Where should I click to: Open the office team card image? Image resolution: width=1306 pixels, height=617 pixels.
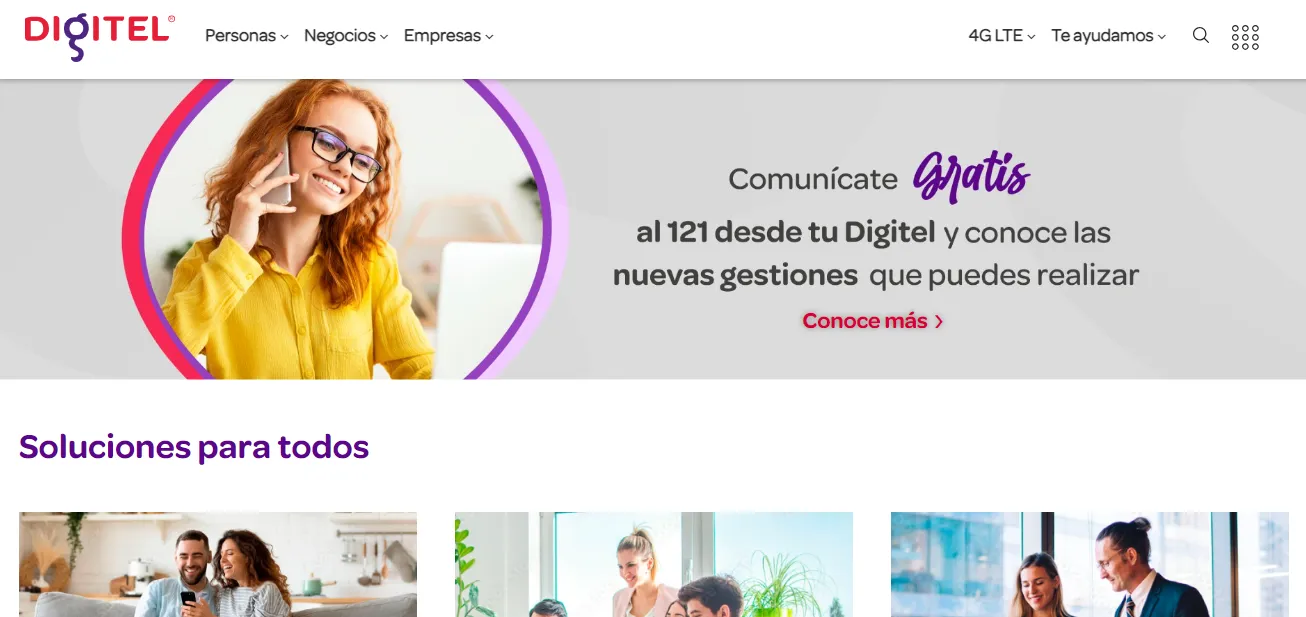(654, 564)
